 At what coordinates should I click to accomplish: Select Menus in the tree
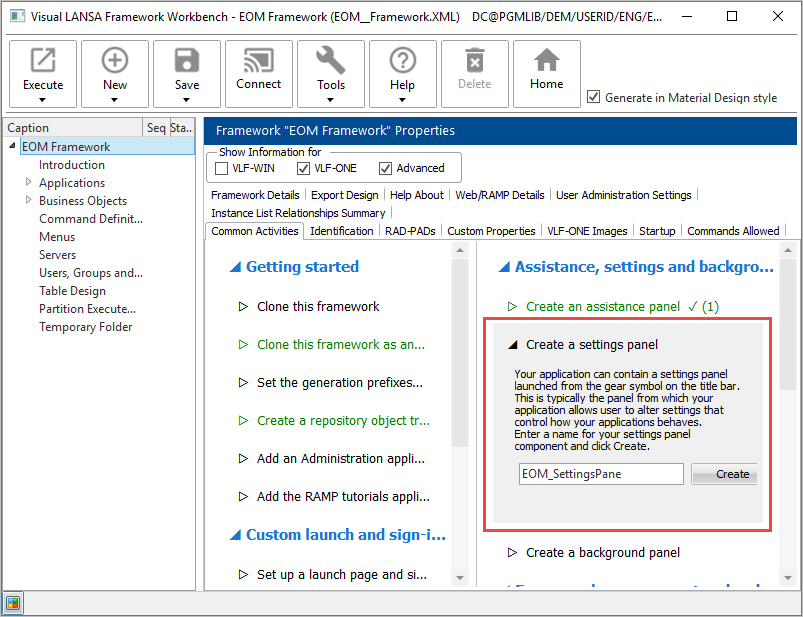57,237
